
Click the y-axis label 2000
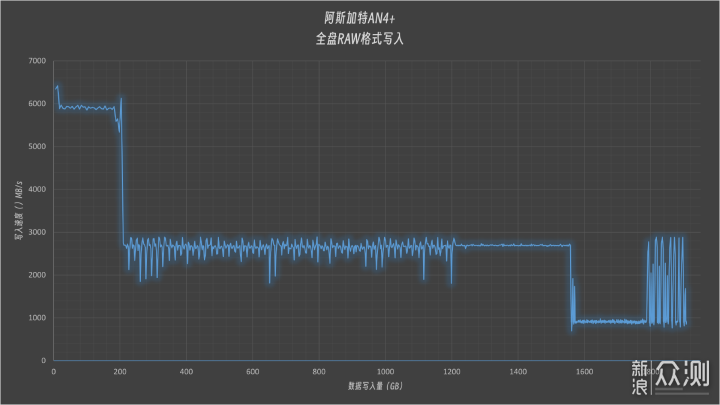(x=37, y=275)
